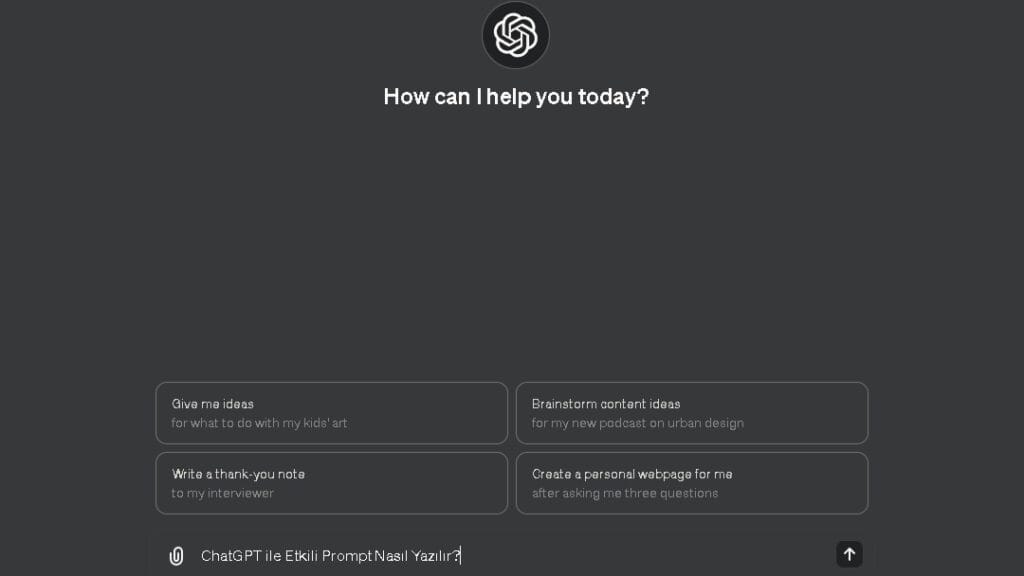Screen dimensions: 1024x576
Task: Click the attachment clip beside the prompt text
Action: 175,554
